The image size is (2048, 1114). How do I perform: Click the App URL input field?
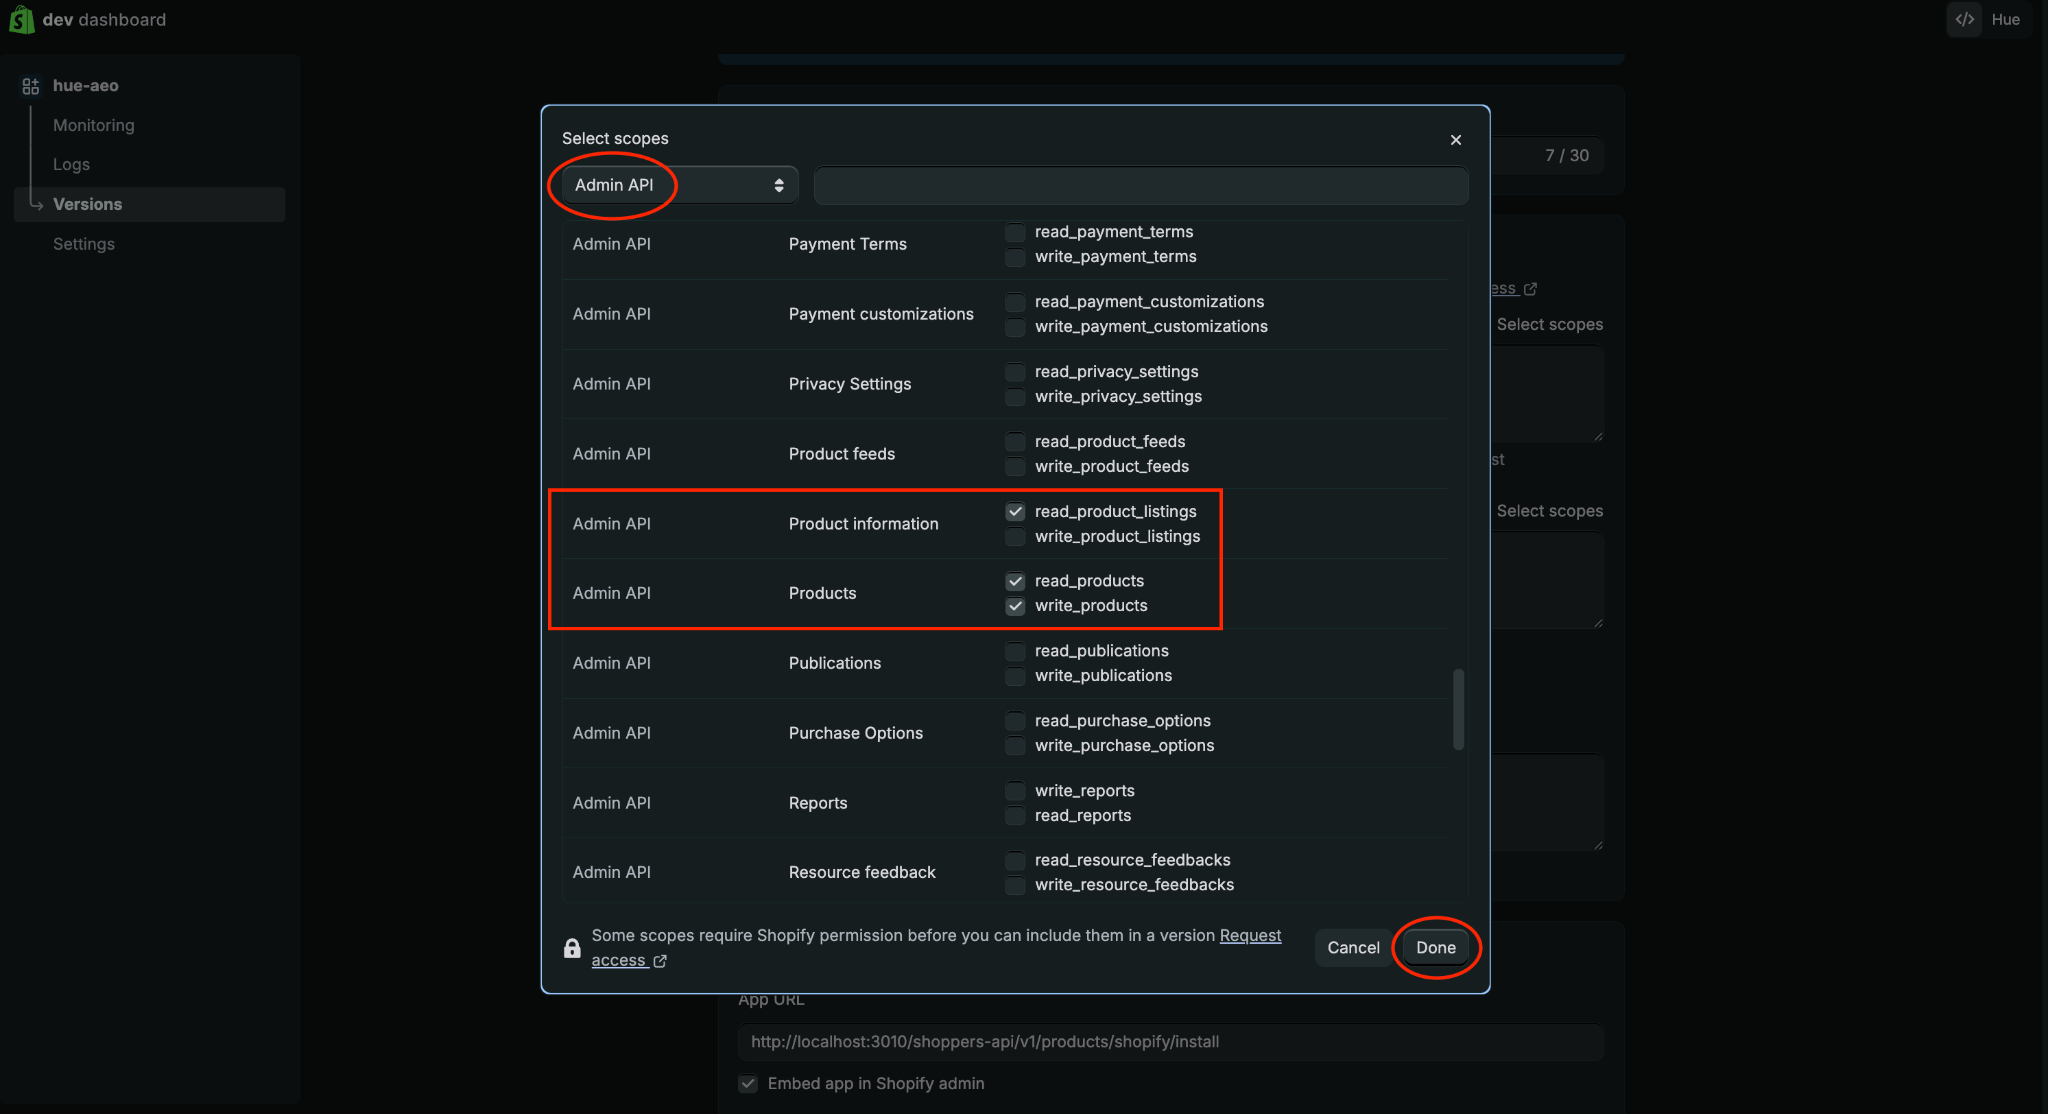tap(1171, 1042)
